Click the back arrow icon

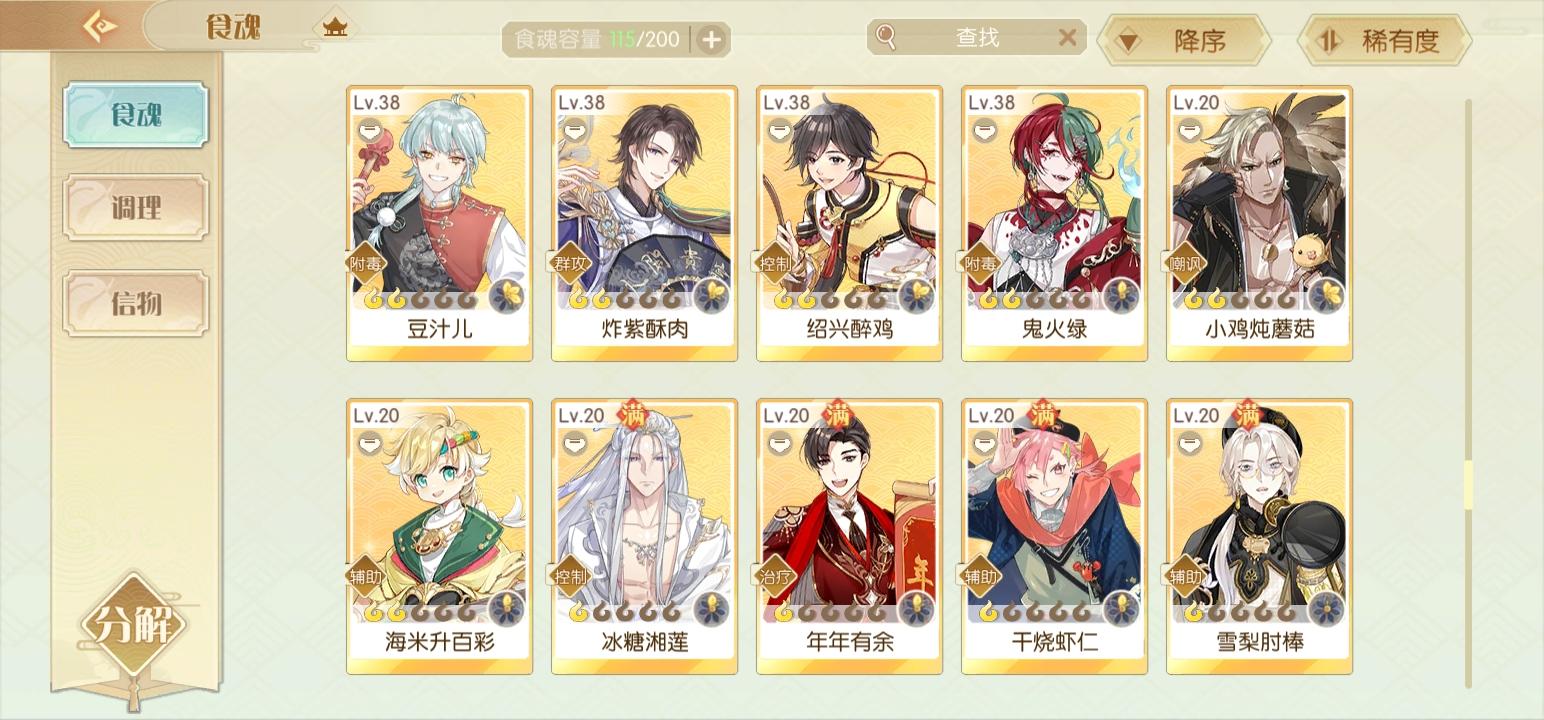98,26
